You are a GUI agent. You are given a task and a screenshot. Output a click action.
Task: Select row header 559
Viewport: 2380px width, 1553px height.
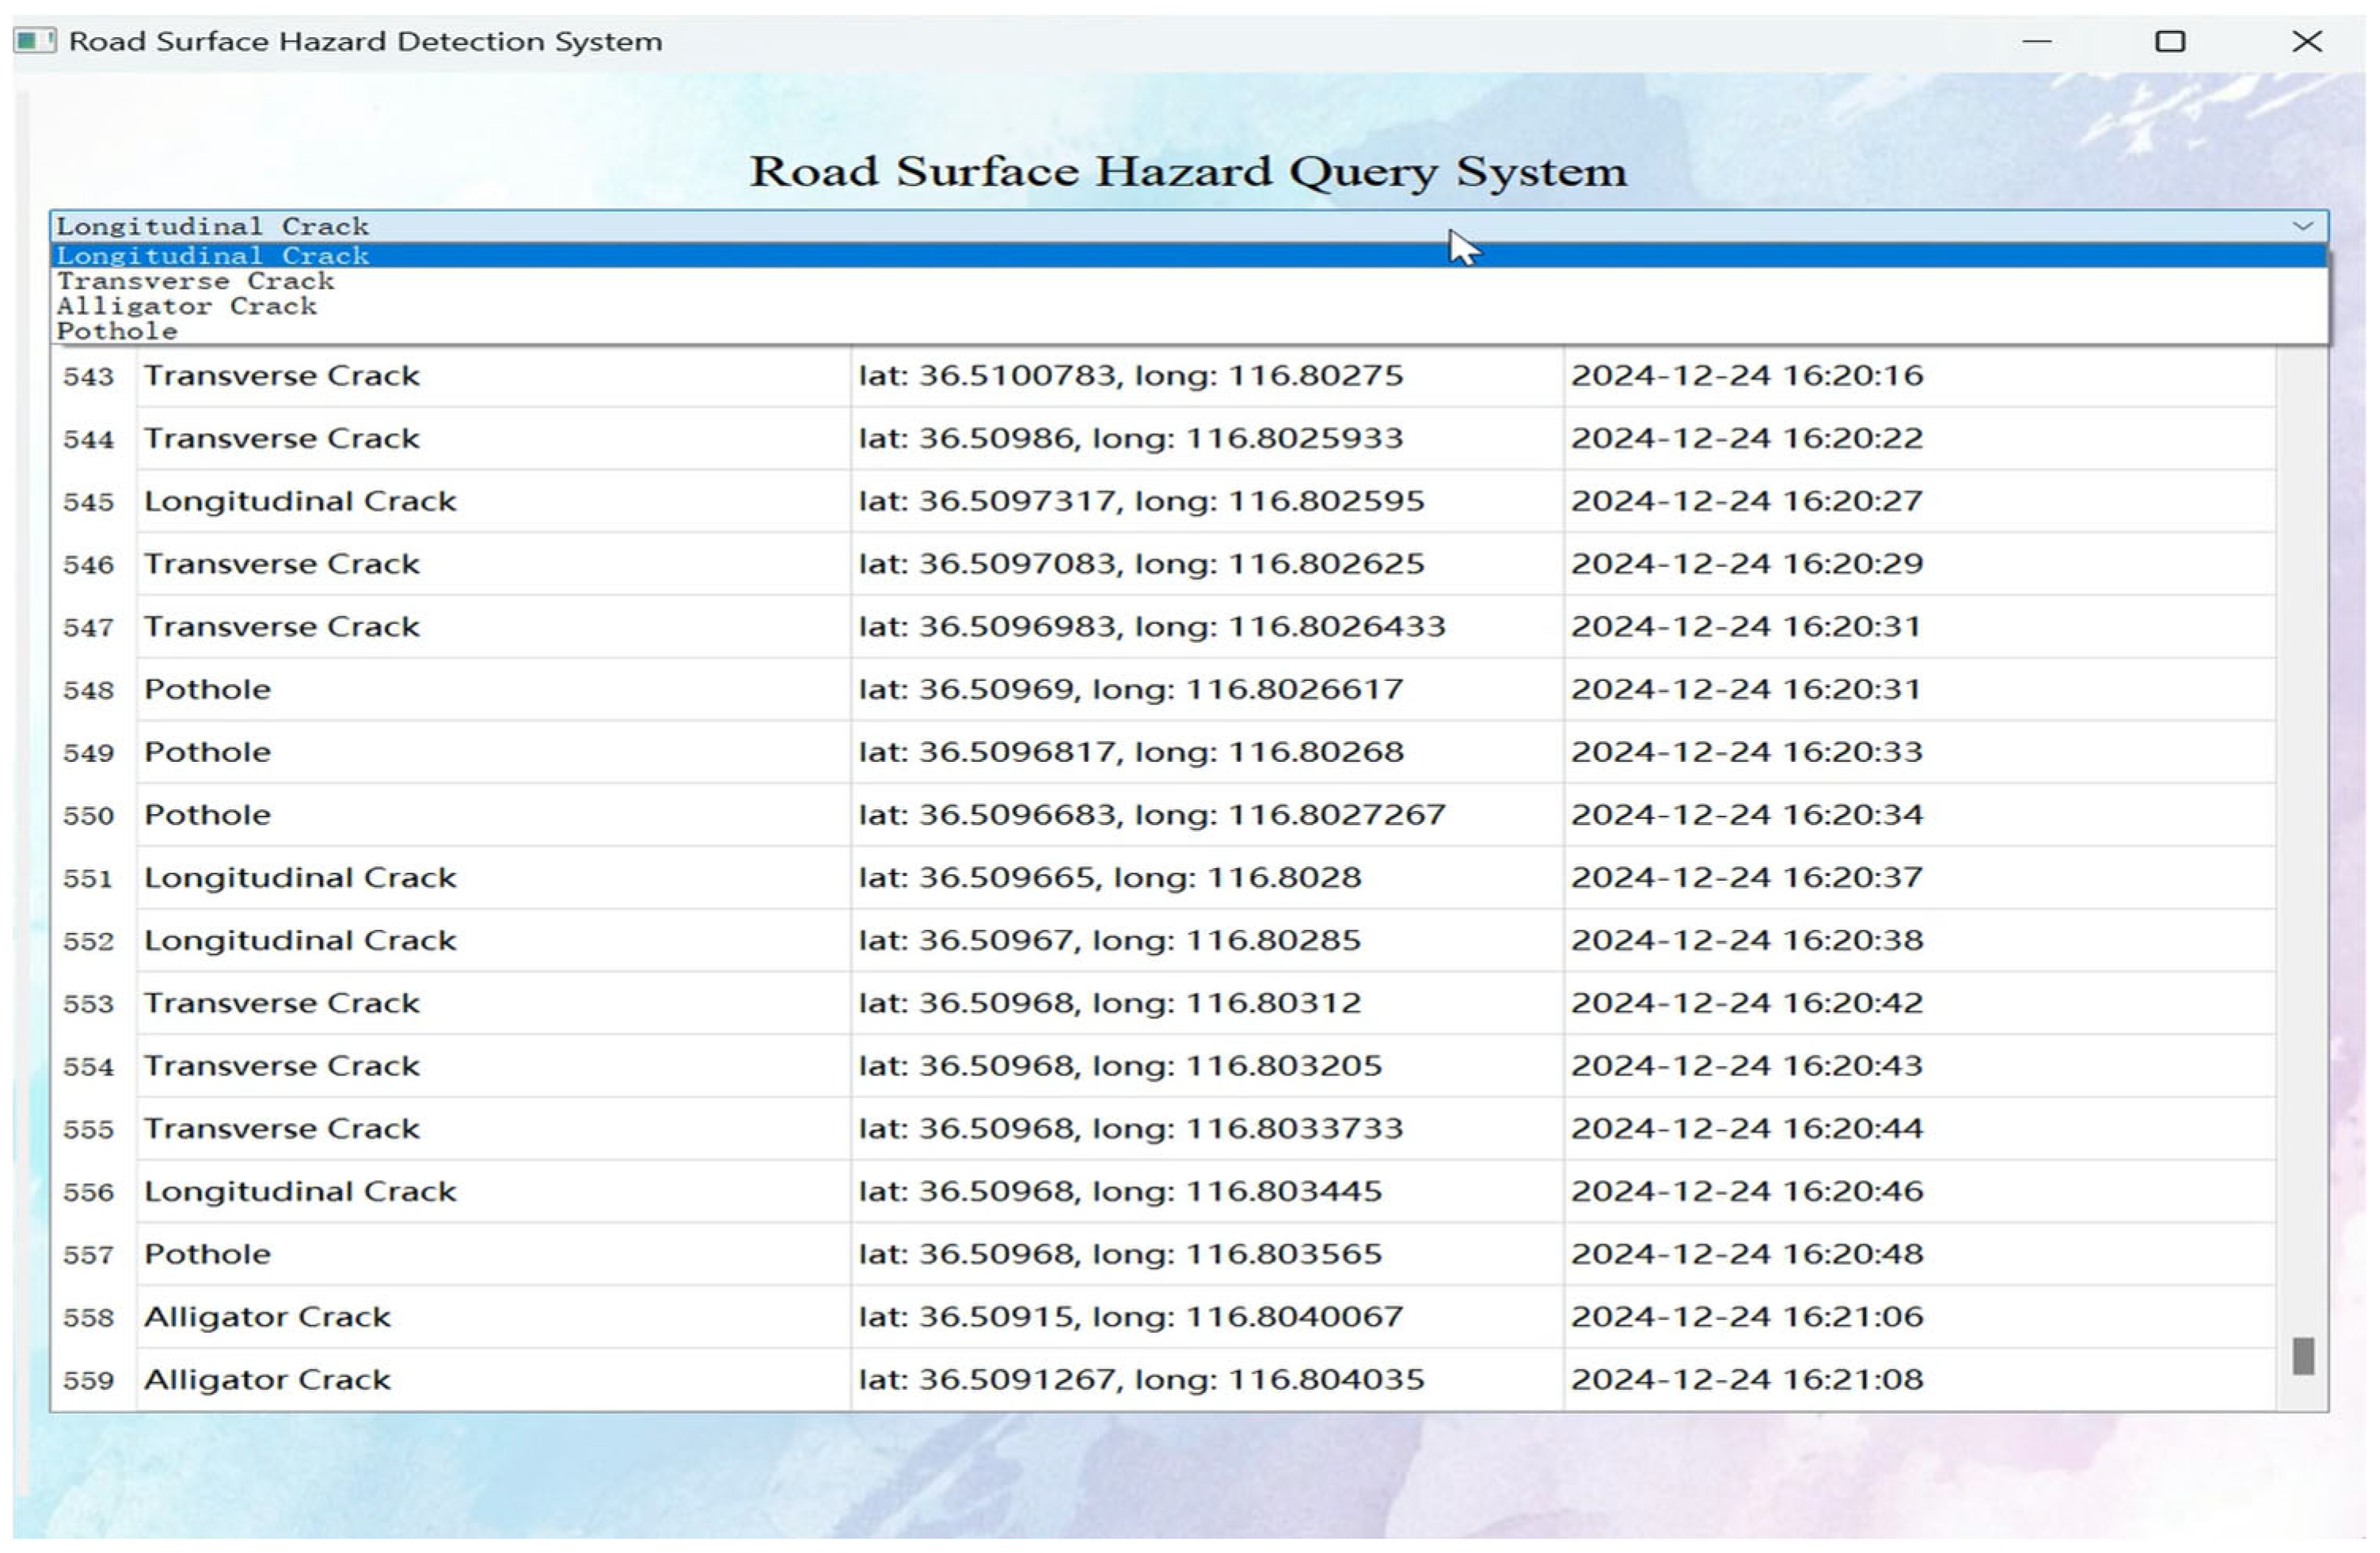[x=93, y=1380]
